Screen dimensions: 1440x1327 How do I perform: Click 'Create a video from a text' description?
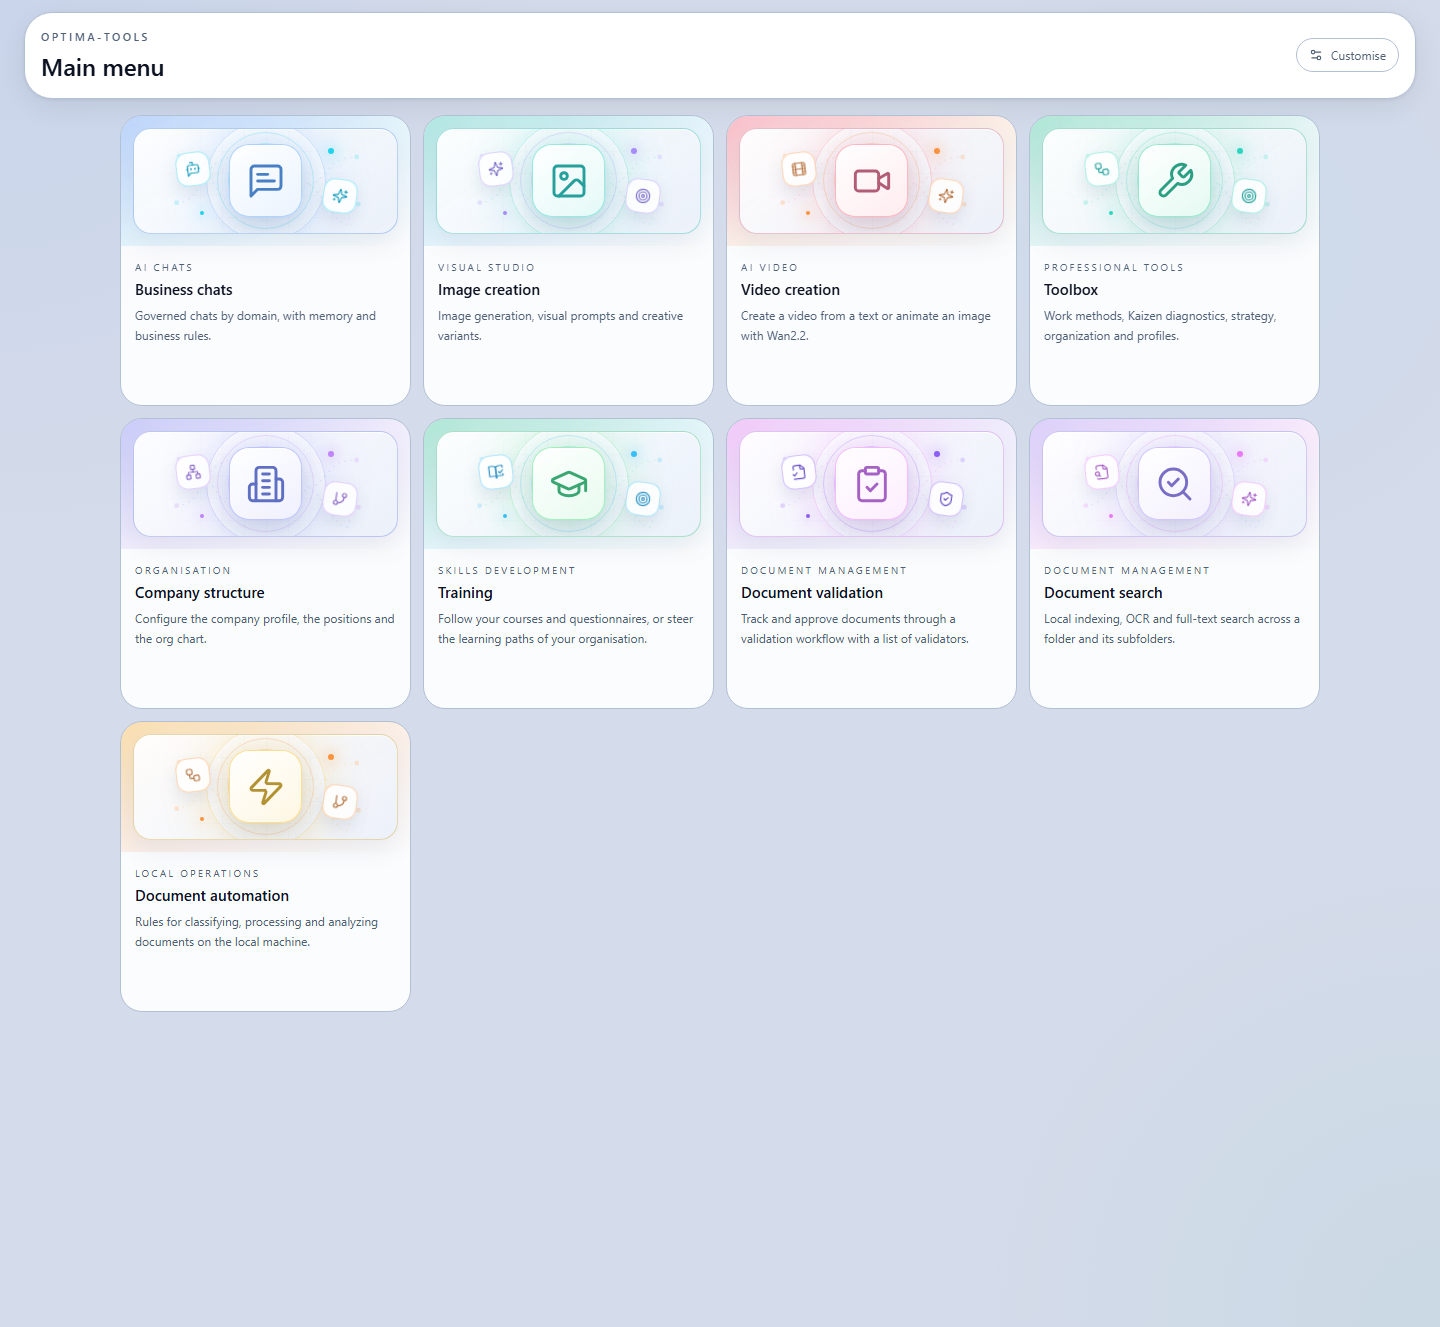866,326
